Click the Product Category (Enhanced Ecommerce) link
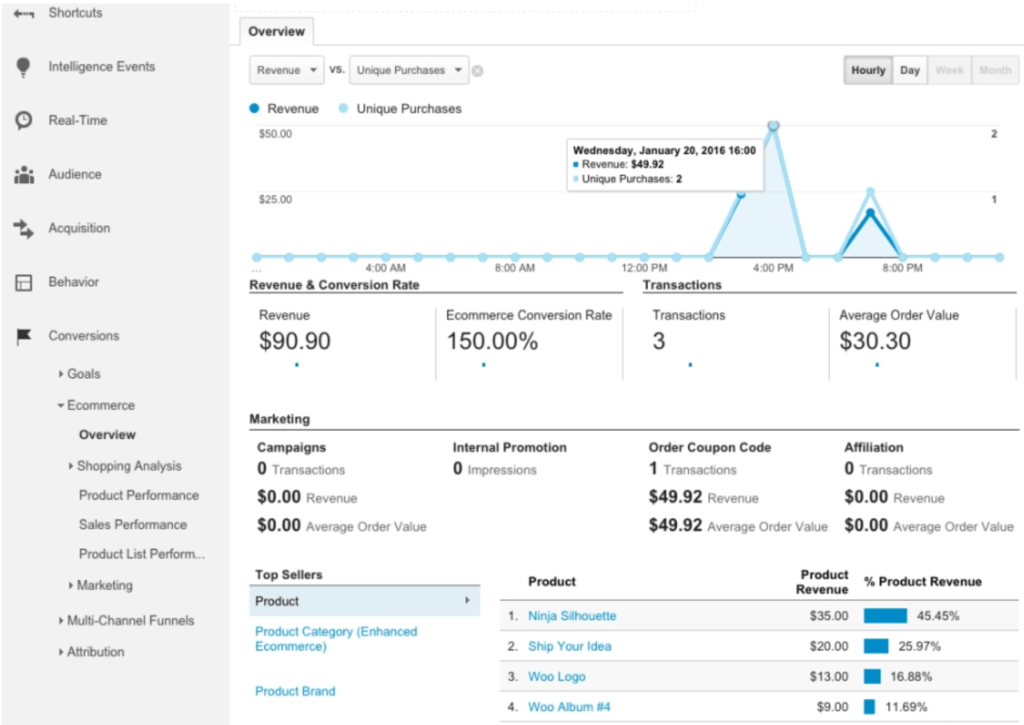Viewport: 1024px width, 725px height. coord(335,637)
